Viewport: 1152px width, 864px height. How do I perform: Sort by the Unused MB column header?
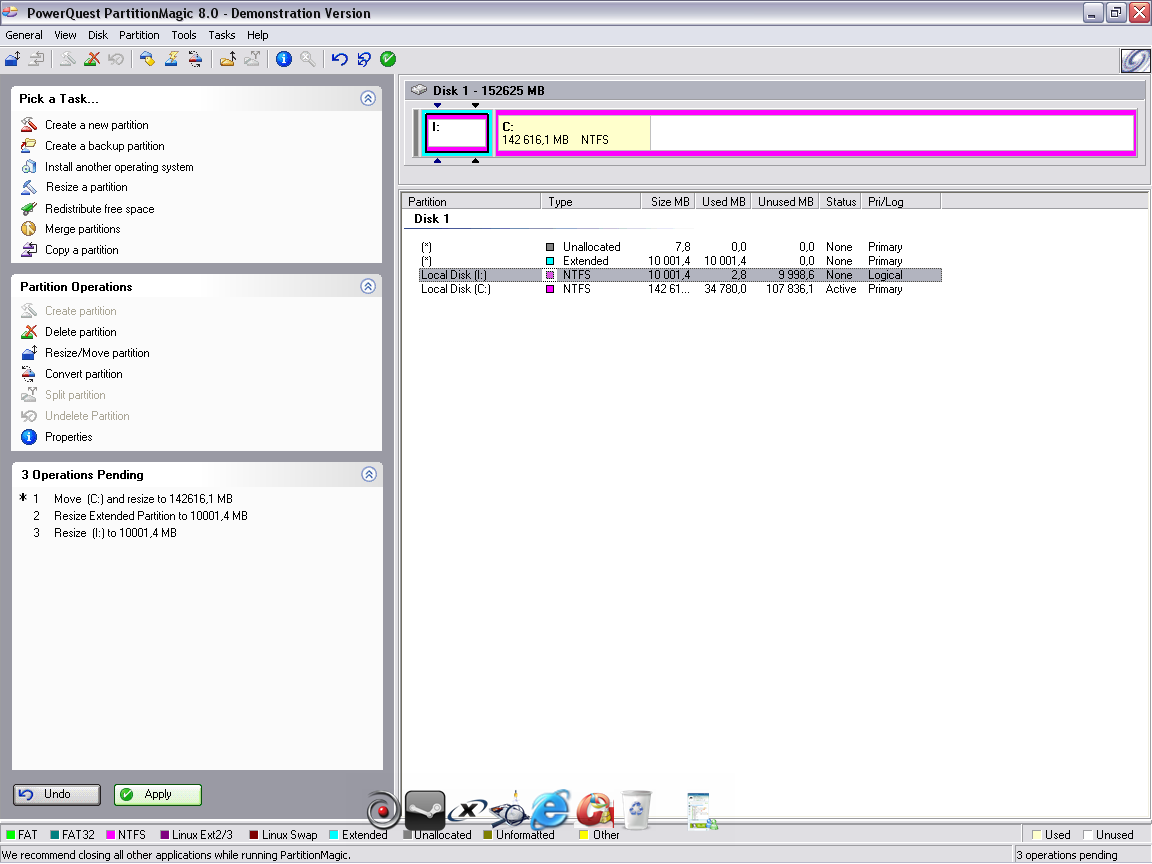785,201
